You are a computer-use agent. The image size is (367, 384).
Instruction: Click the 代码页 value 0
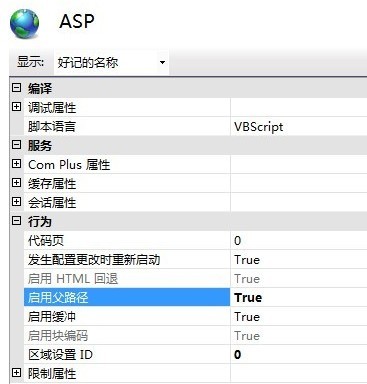(237, 240)
